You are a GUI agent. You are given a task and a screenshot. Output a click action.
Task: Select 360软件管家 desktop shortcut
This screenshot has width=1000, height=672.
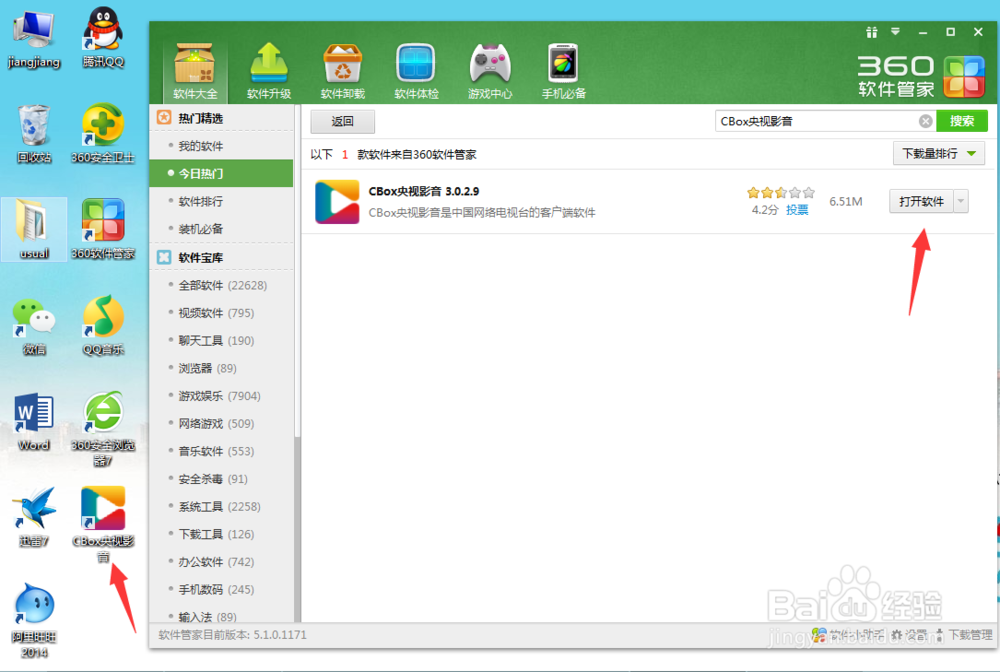(x=103, y=229)
